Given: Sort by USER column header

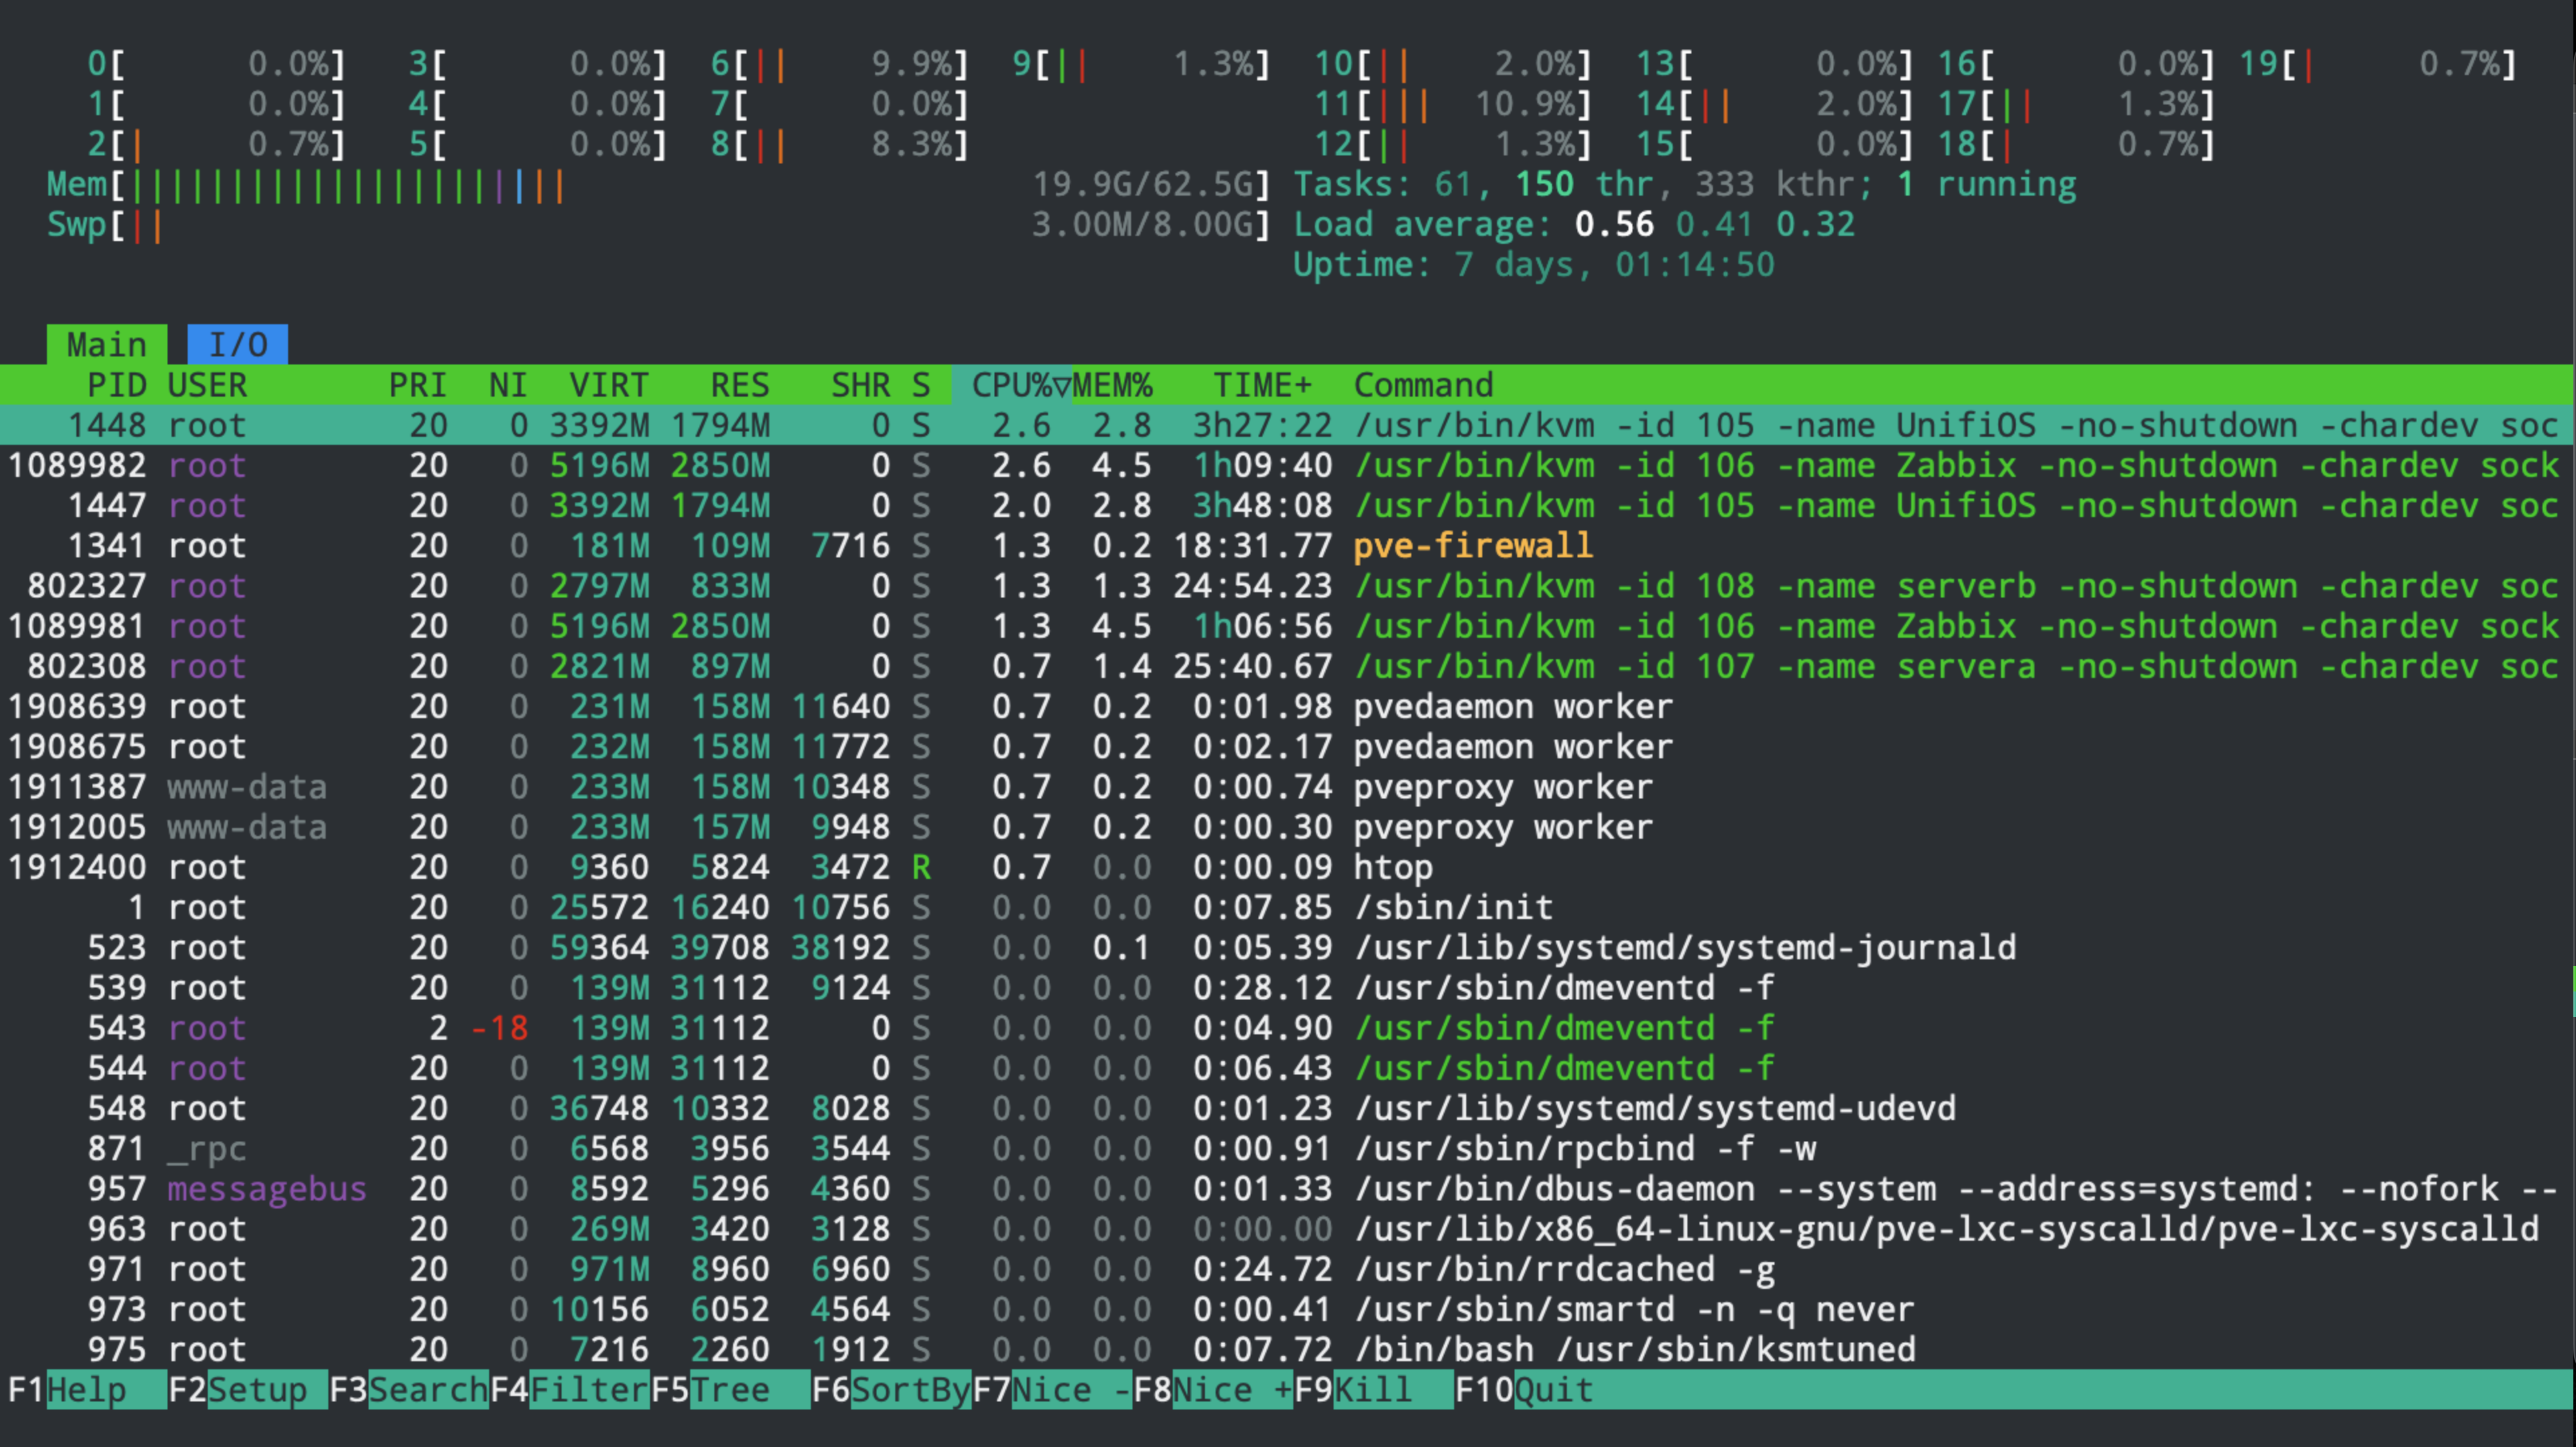Looking at the screenshot, I should pos(207,385).
